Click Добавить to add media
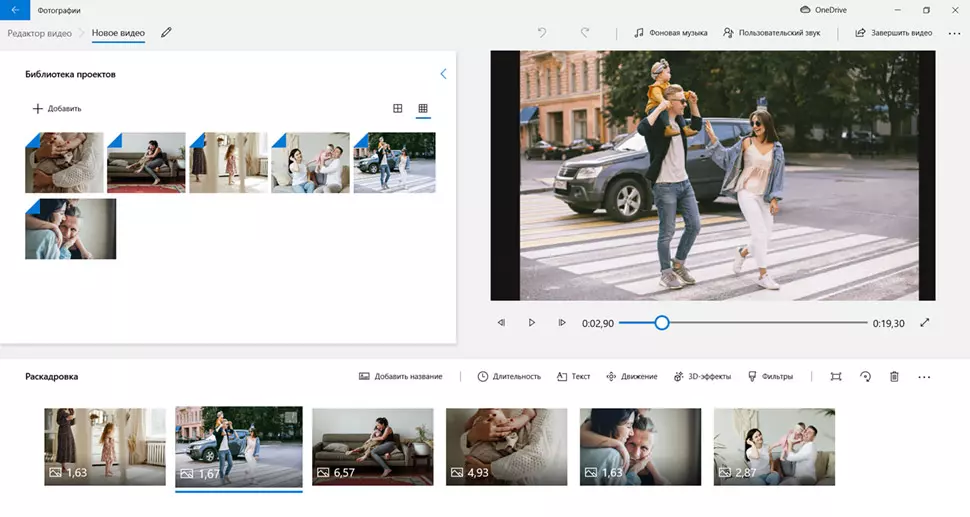 57,108
